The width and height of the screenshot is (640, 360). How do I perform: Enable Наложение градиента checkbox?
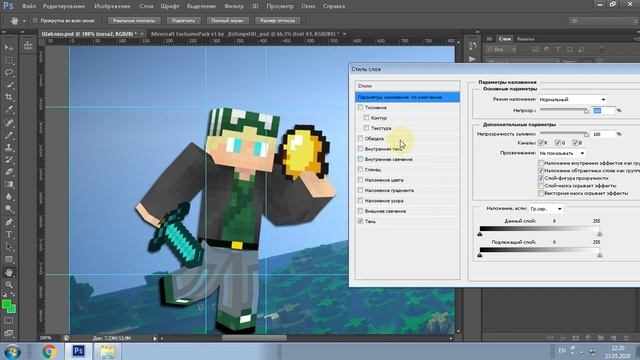point(360,190)
